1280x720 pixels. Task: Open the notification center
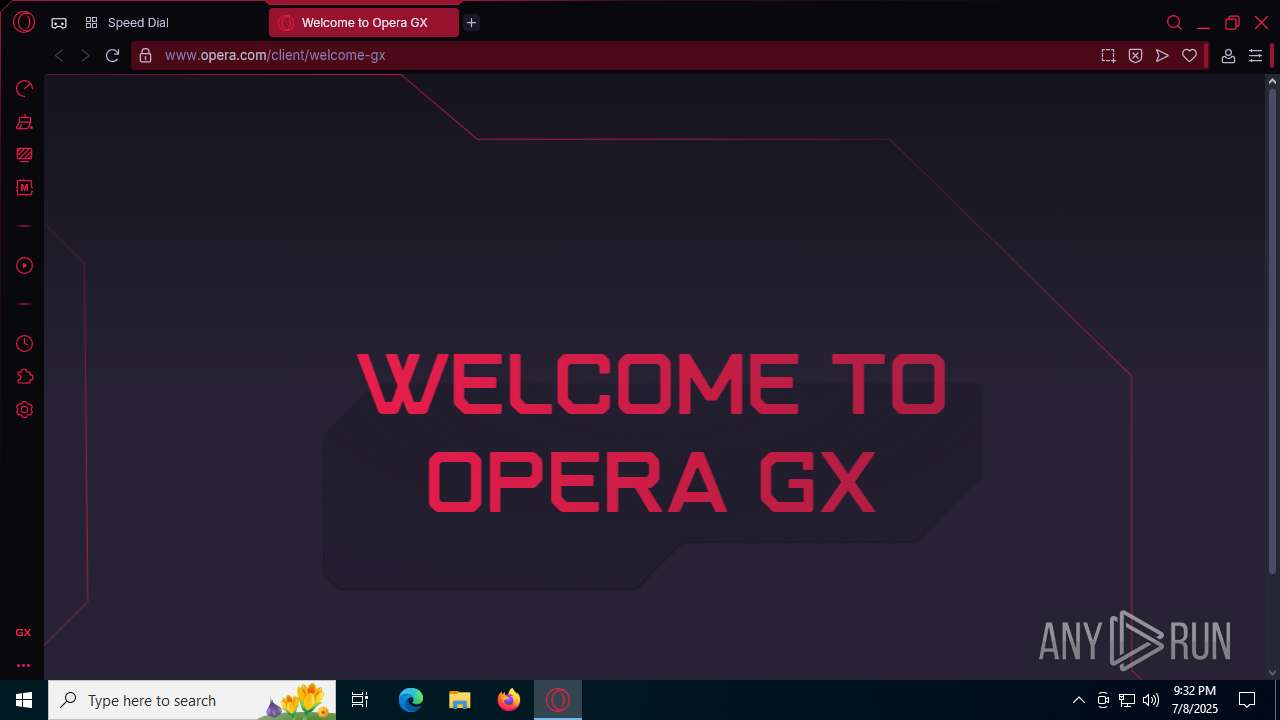pyautogui.click(x=1247, y=700)
